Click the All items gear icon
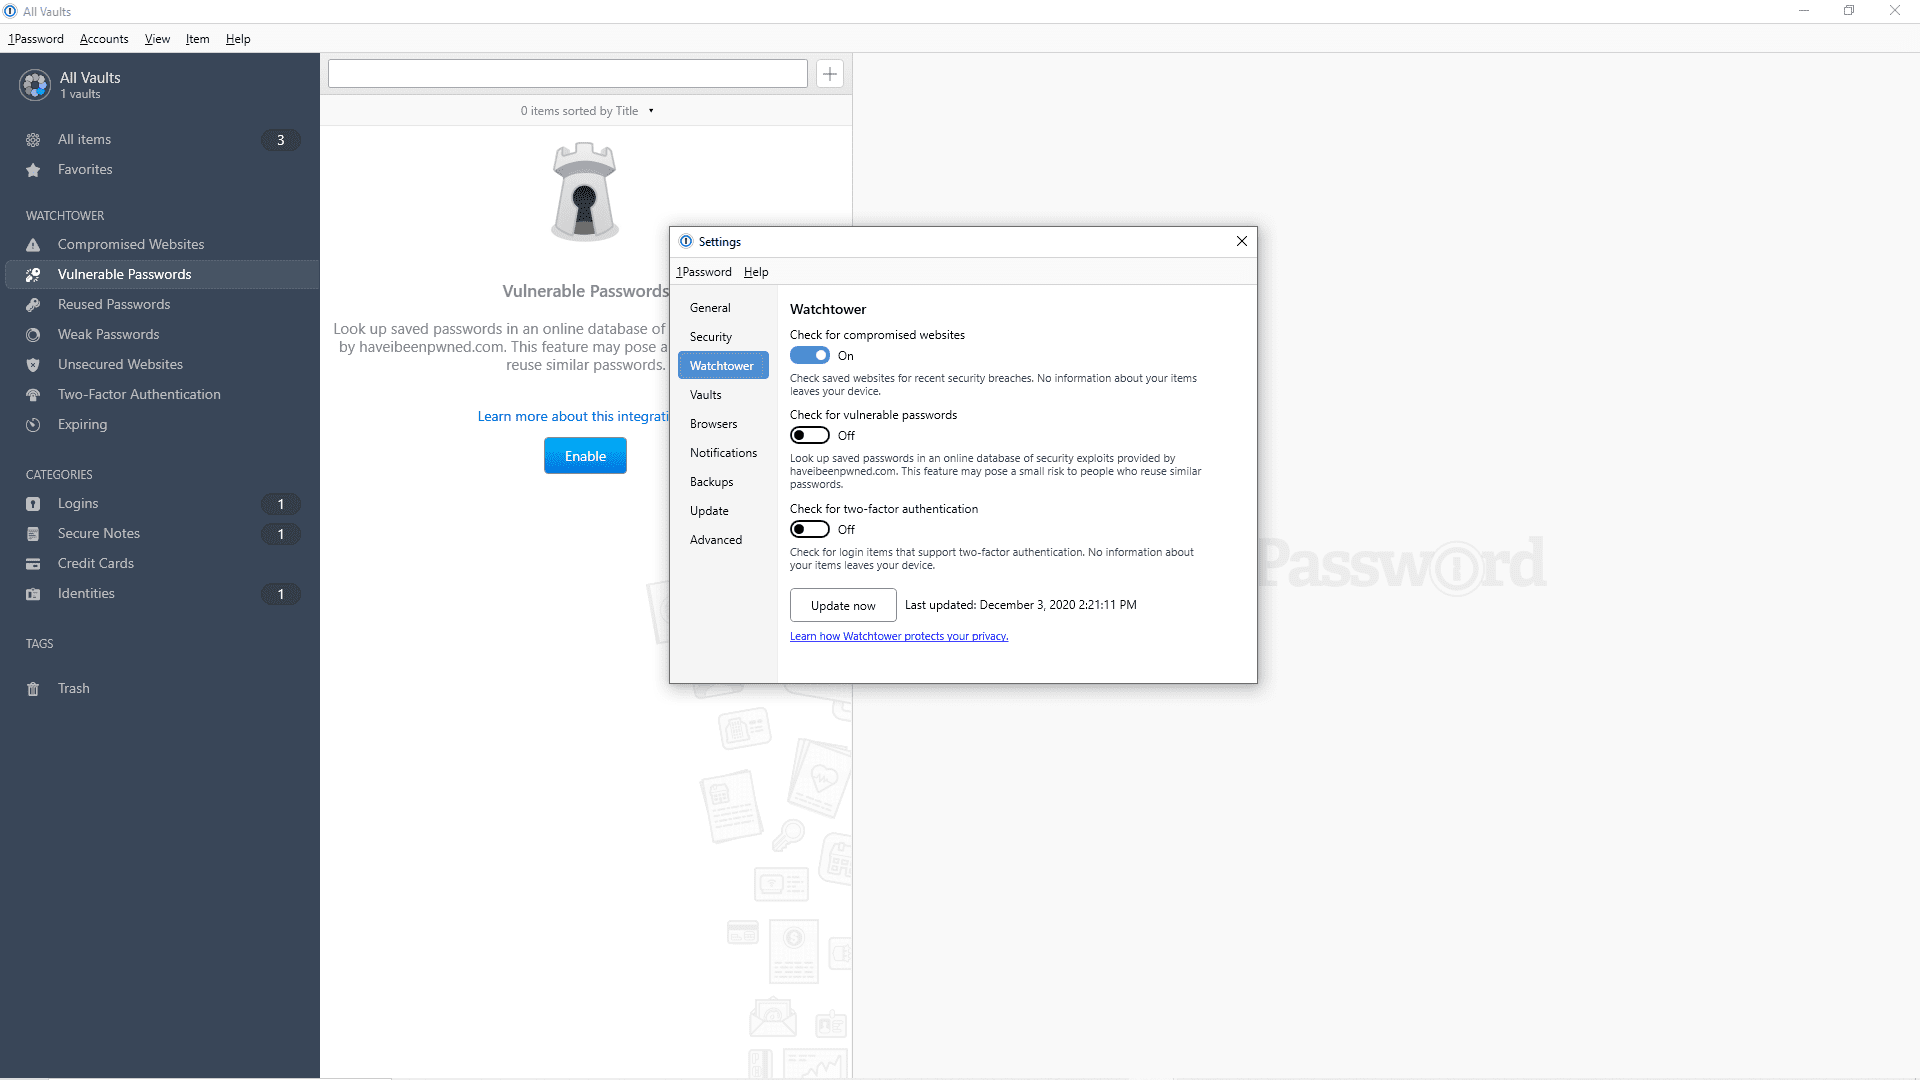The width and height of the screenshot is (1920, 1080). [33, 140]
